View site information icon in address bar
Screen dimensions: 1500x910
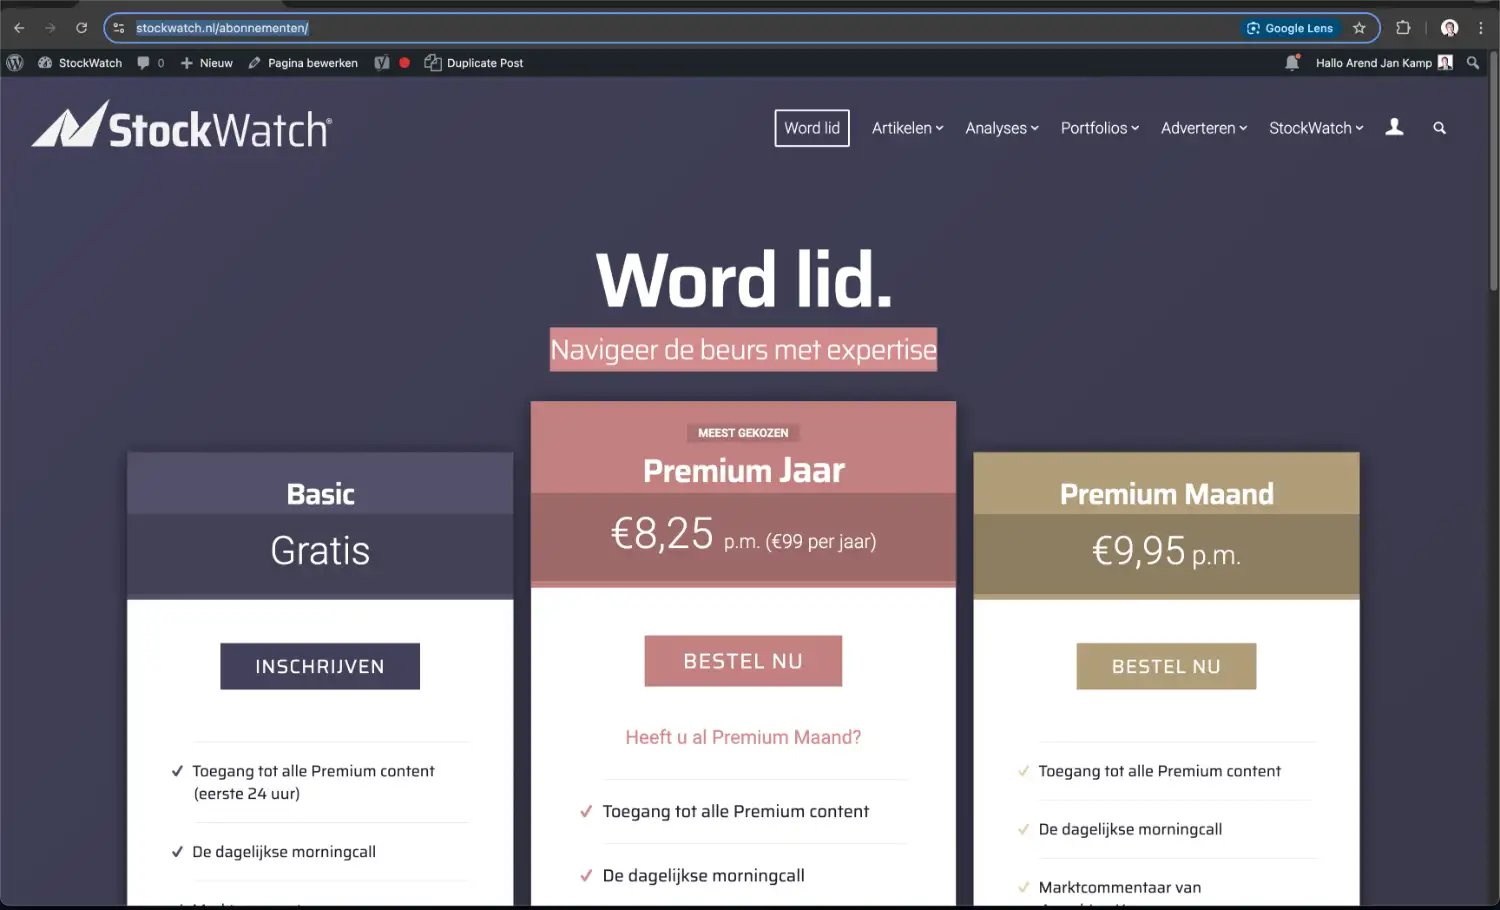tap(119, 28)
